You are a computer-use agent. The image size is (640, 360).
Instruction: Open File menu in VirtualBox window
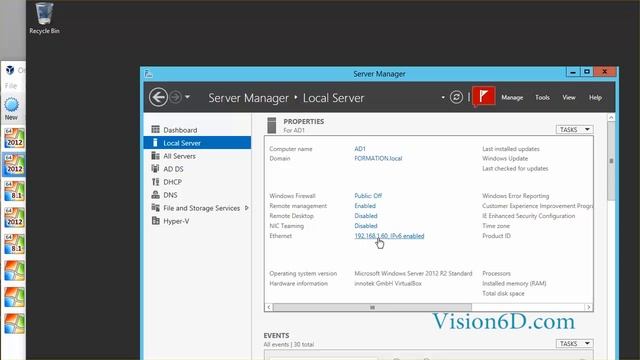click(x=11, y=86)
